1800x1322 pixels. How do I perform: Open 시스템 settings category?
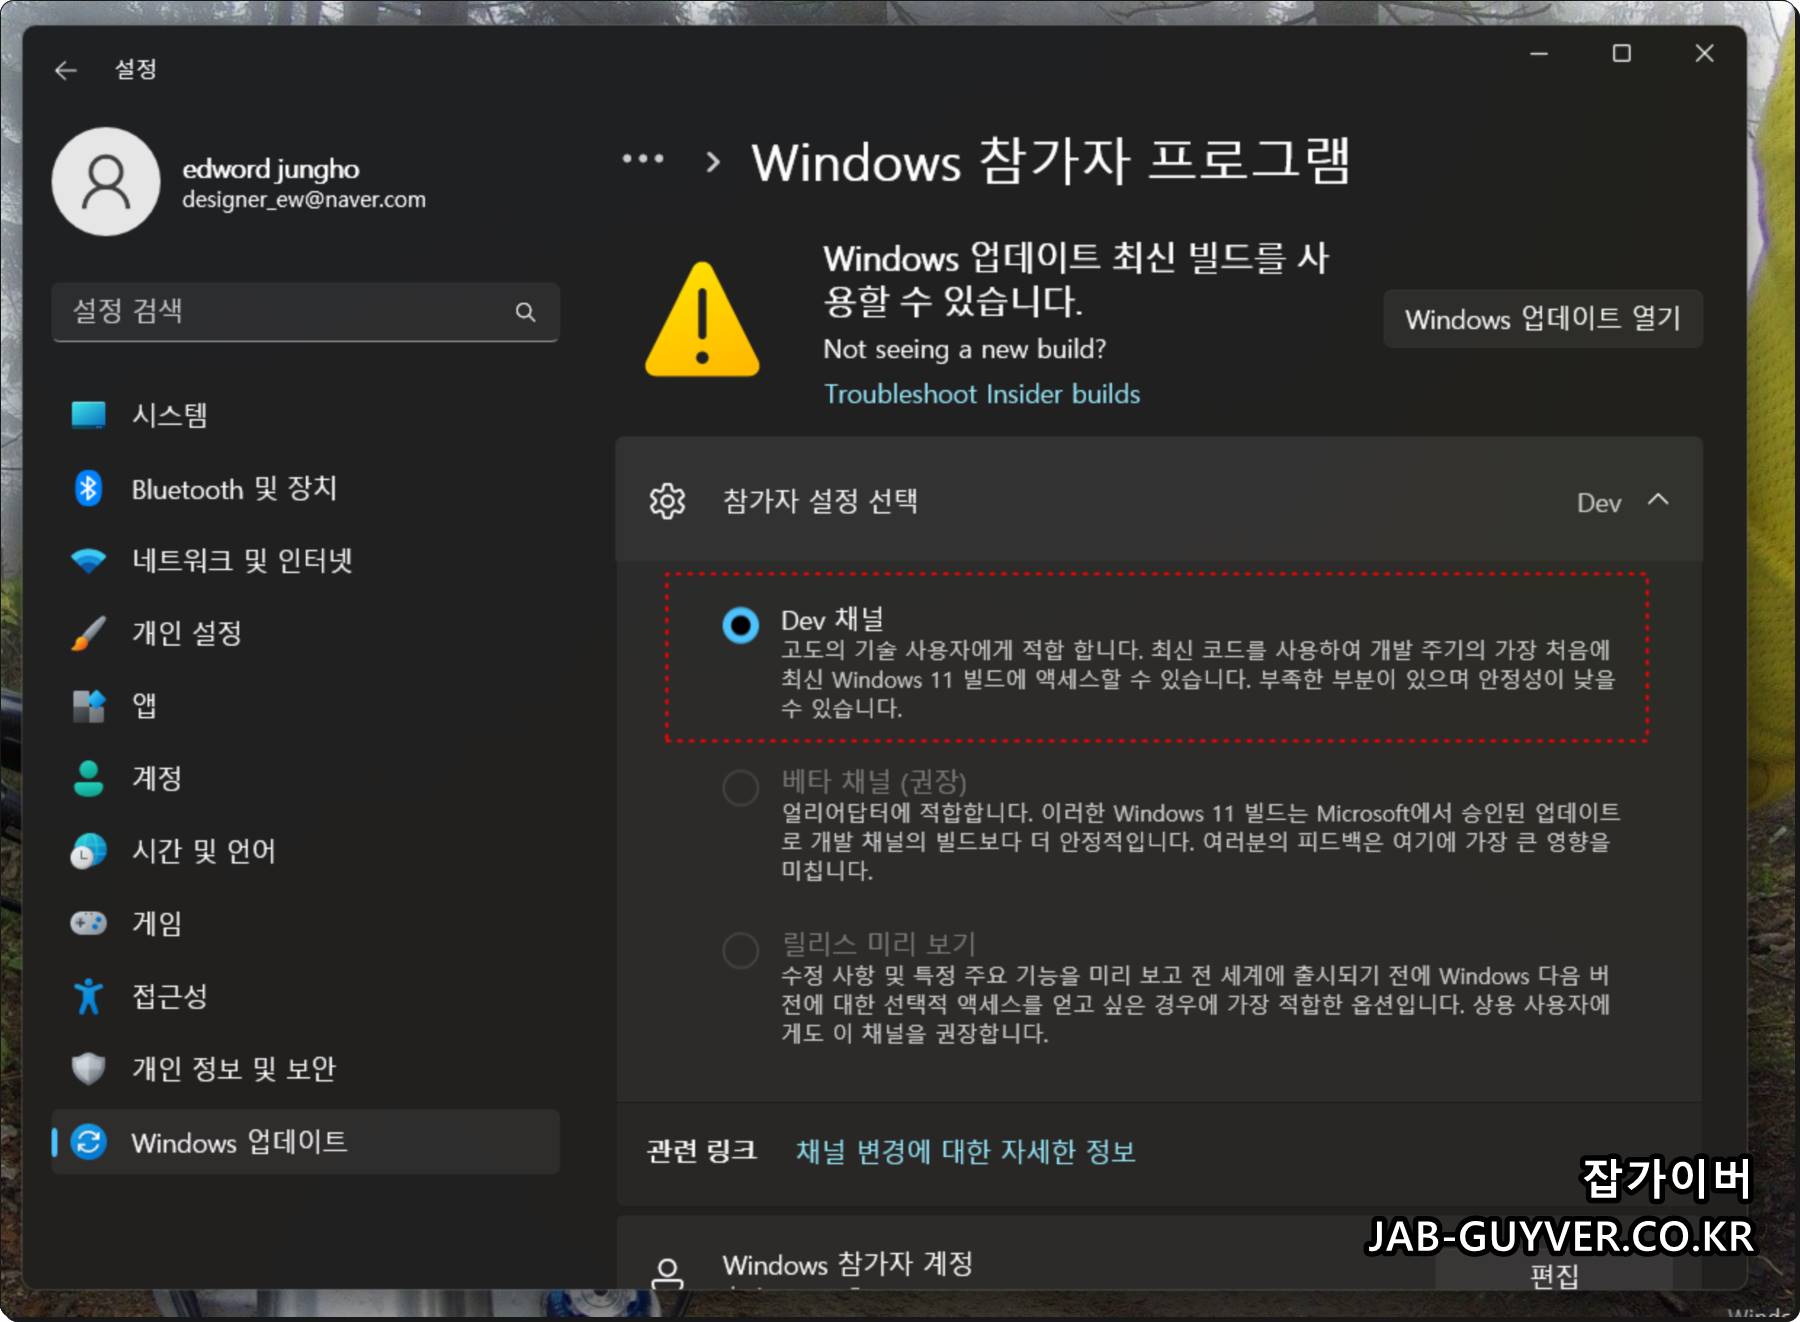(x=305, y=415)
